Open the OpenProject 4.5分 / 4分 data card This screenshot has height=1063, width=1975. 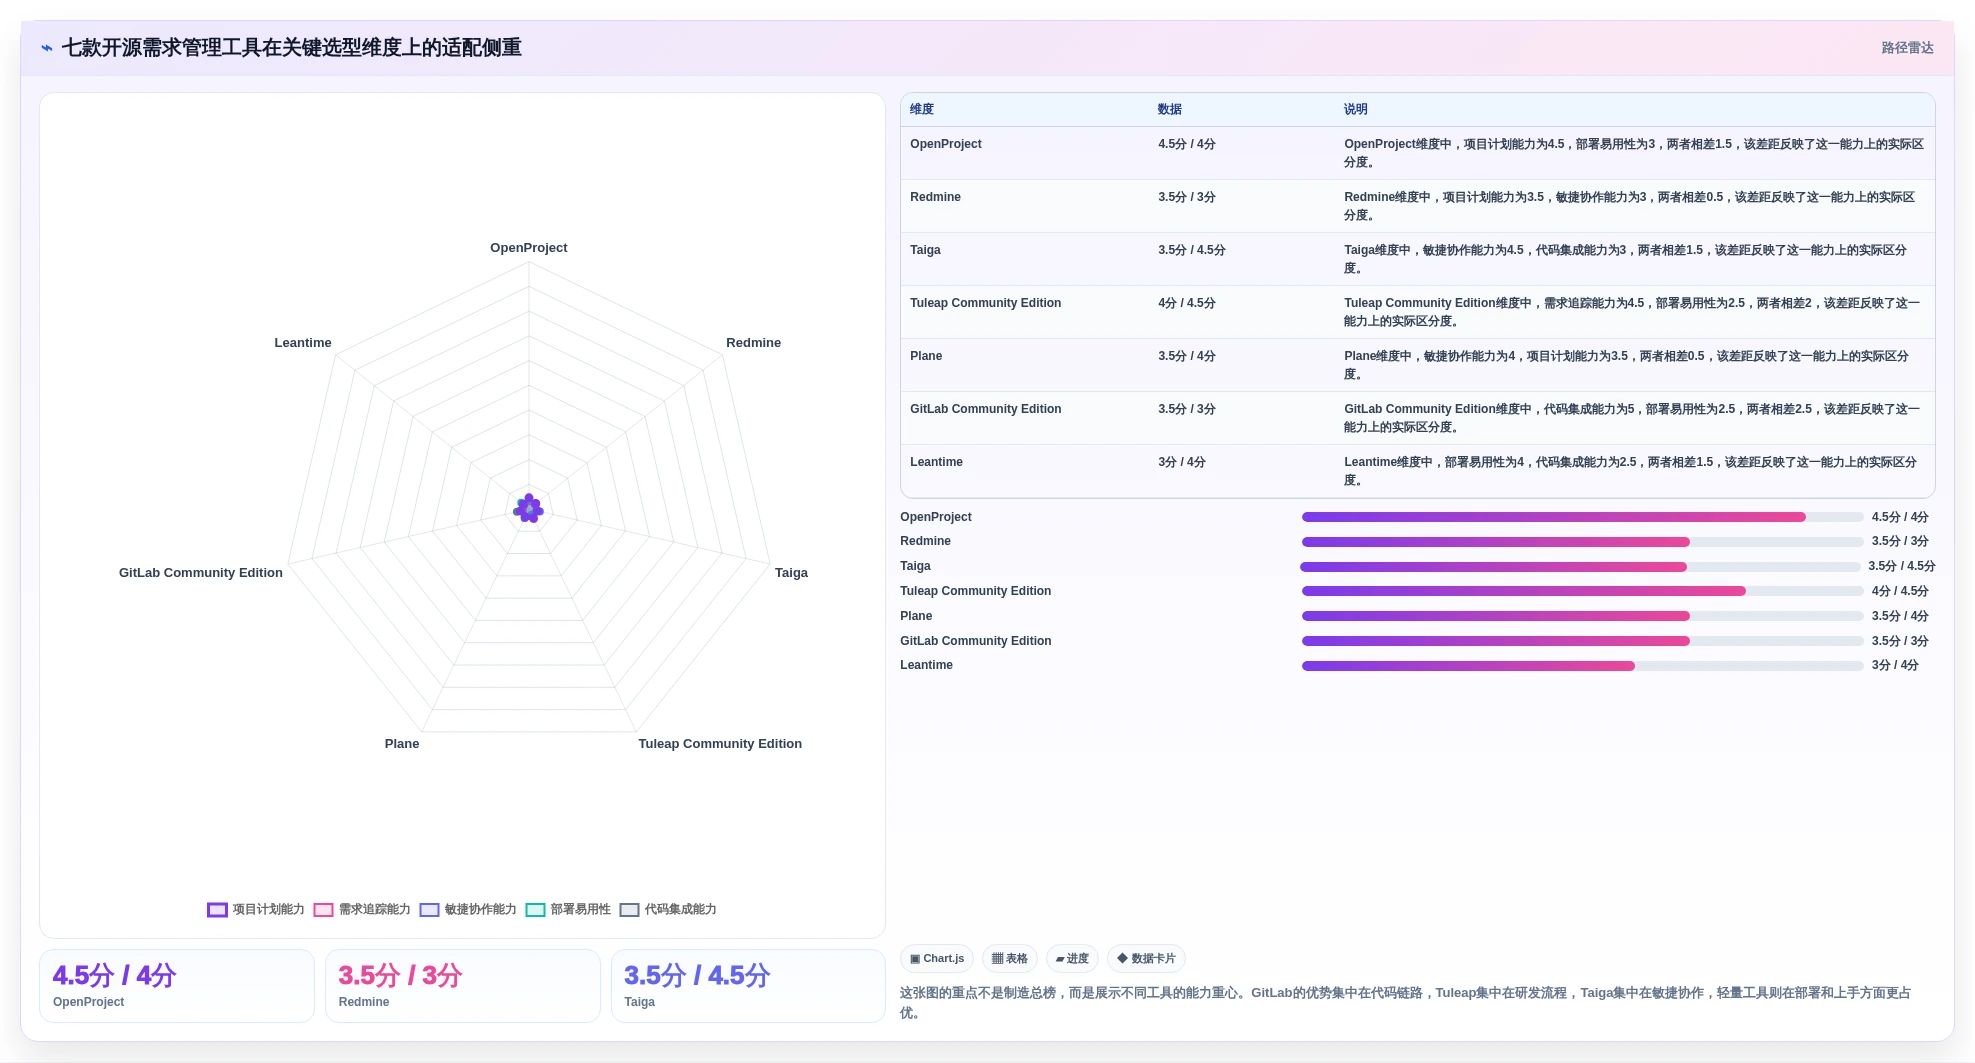point(177,986)
